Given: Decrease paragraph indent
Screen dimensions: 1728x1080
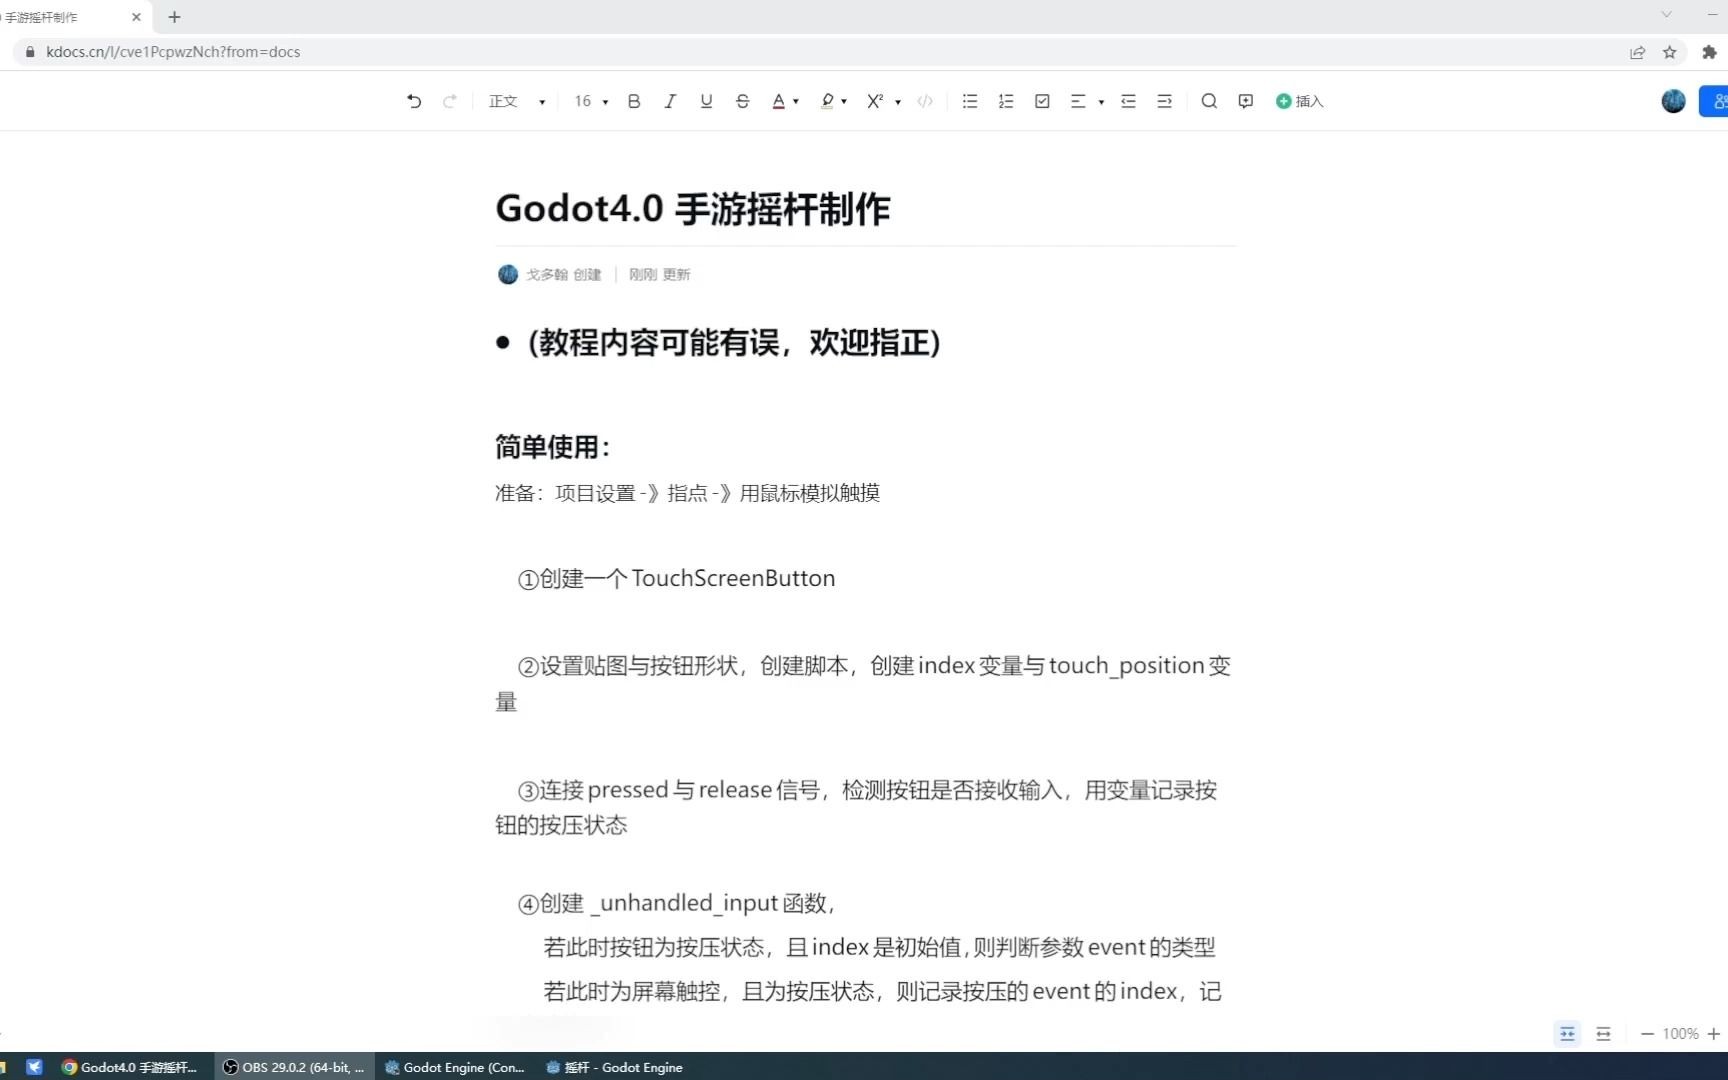Looking at the screenshot, I should pos(1128,101).
